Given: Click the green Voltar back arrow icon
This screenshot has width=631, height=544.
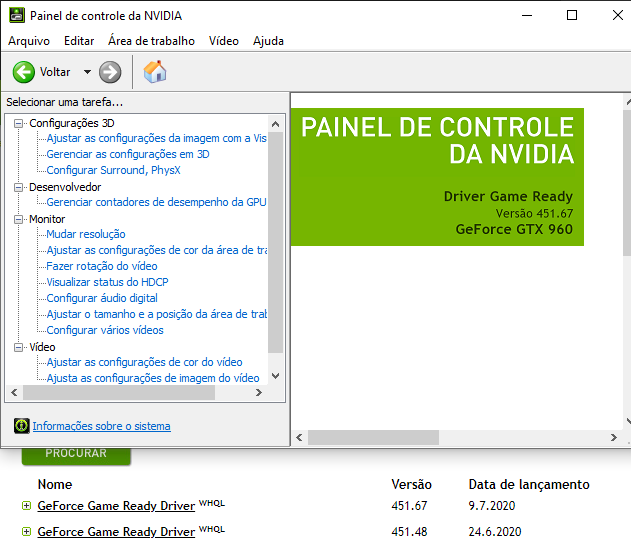Looking at the screenshot, I should tap(24, 72).
